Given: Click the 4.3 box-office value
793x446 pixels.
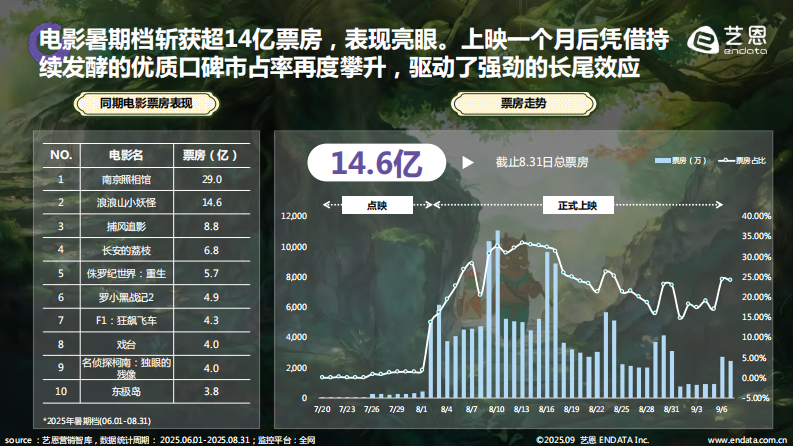Looking at the screenshot, I should (211, 321).
